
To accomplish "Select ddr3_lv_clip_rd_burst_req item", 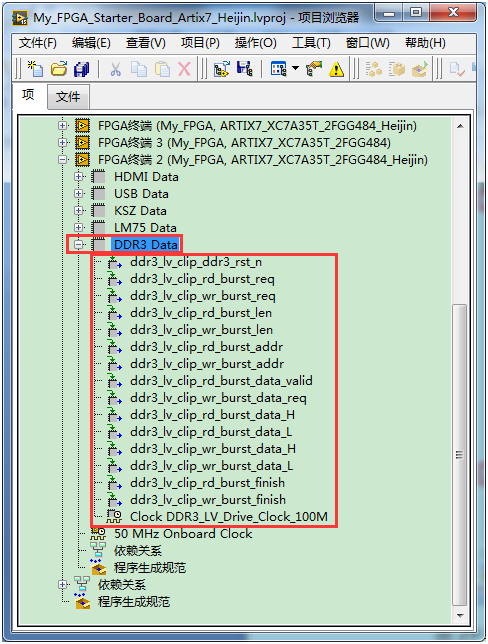I will 202,279.
